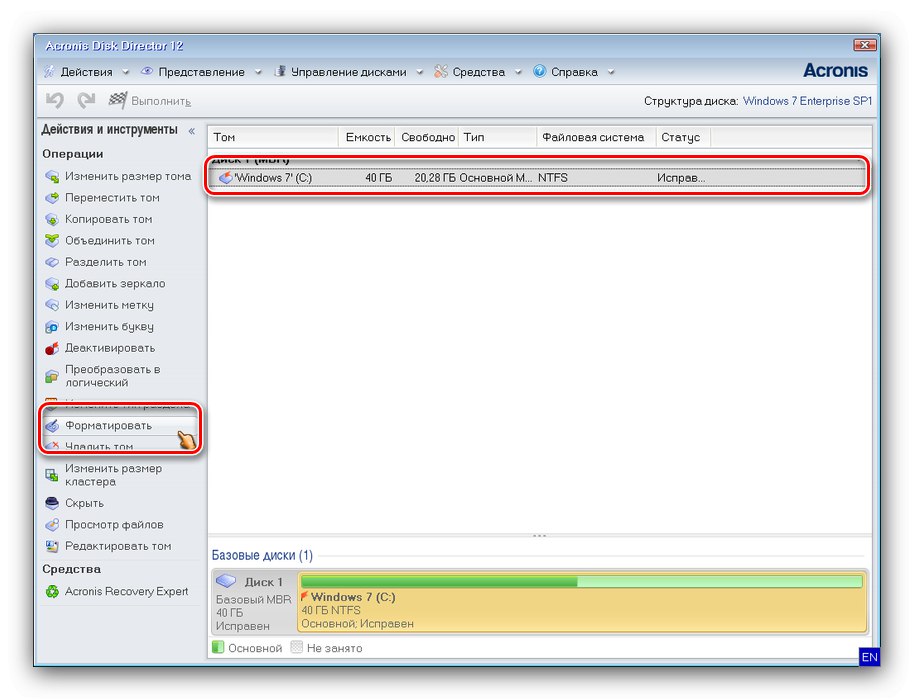Click the green Основной legend swatch
The image size is (914, 700).
(216, 647)
